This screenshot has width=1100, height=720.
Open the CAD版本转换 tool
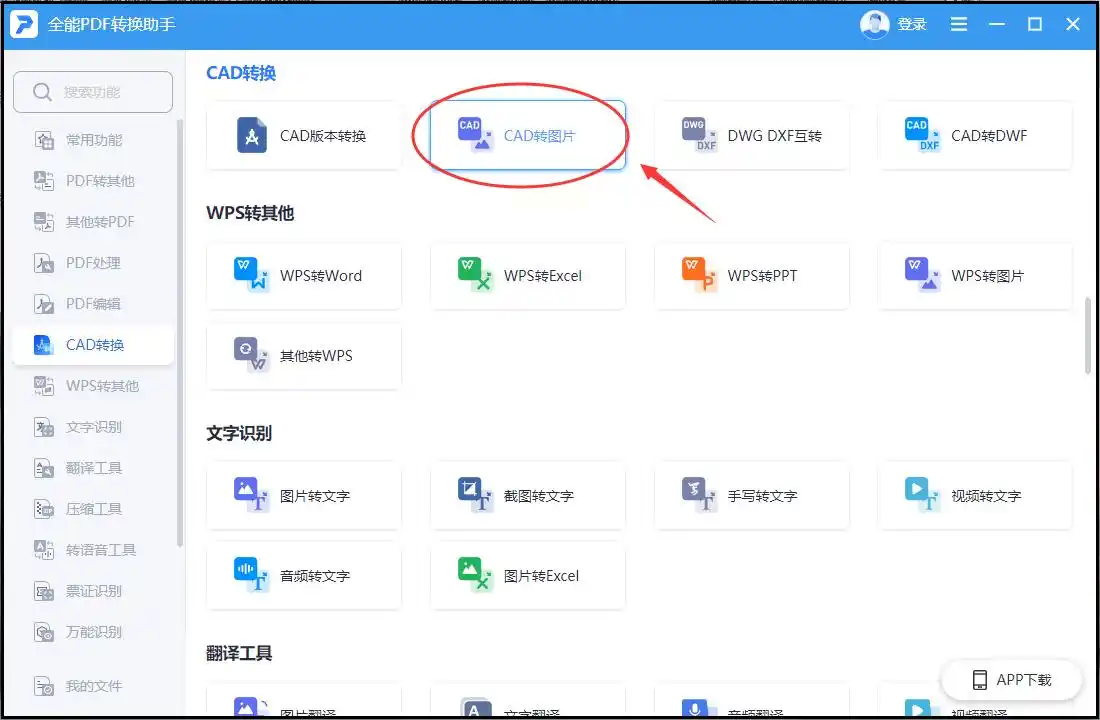(304, 135)
